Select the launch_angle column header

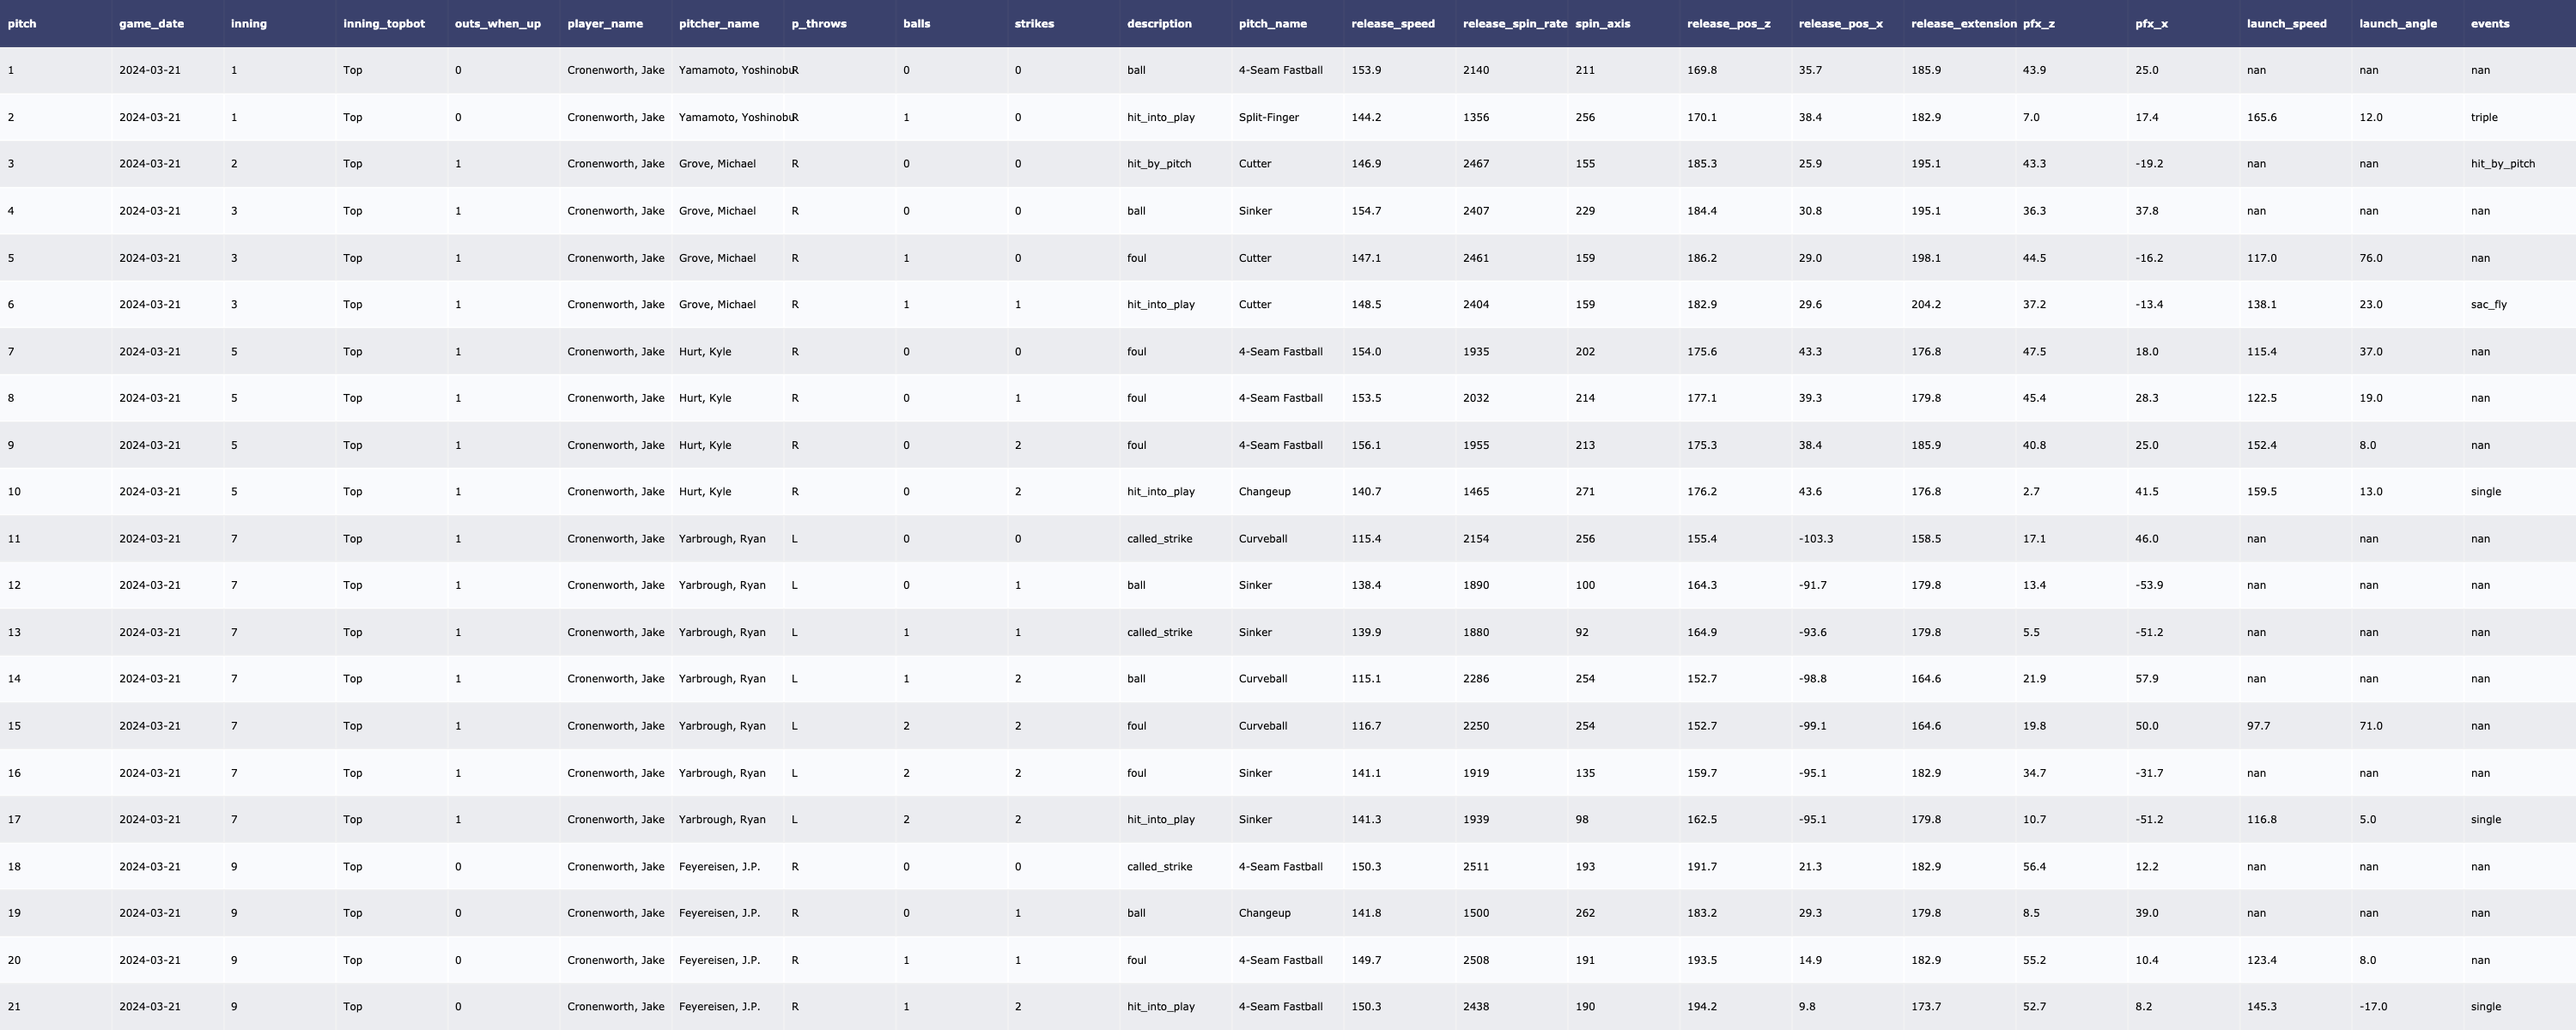coord(2397,24)
